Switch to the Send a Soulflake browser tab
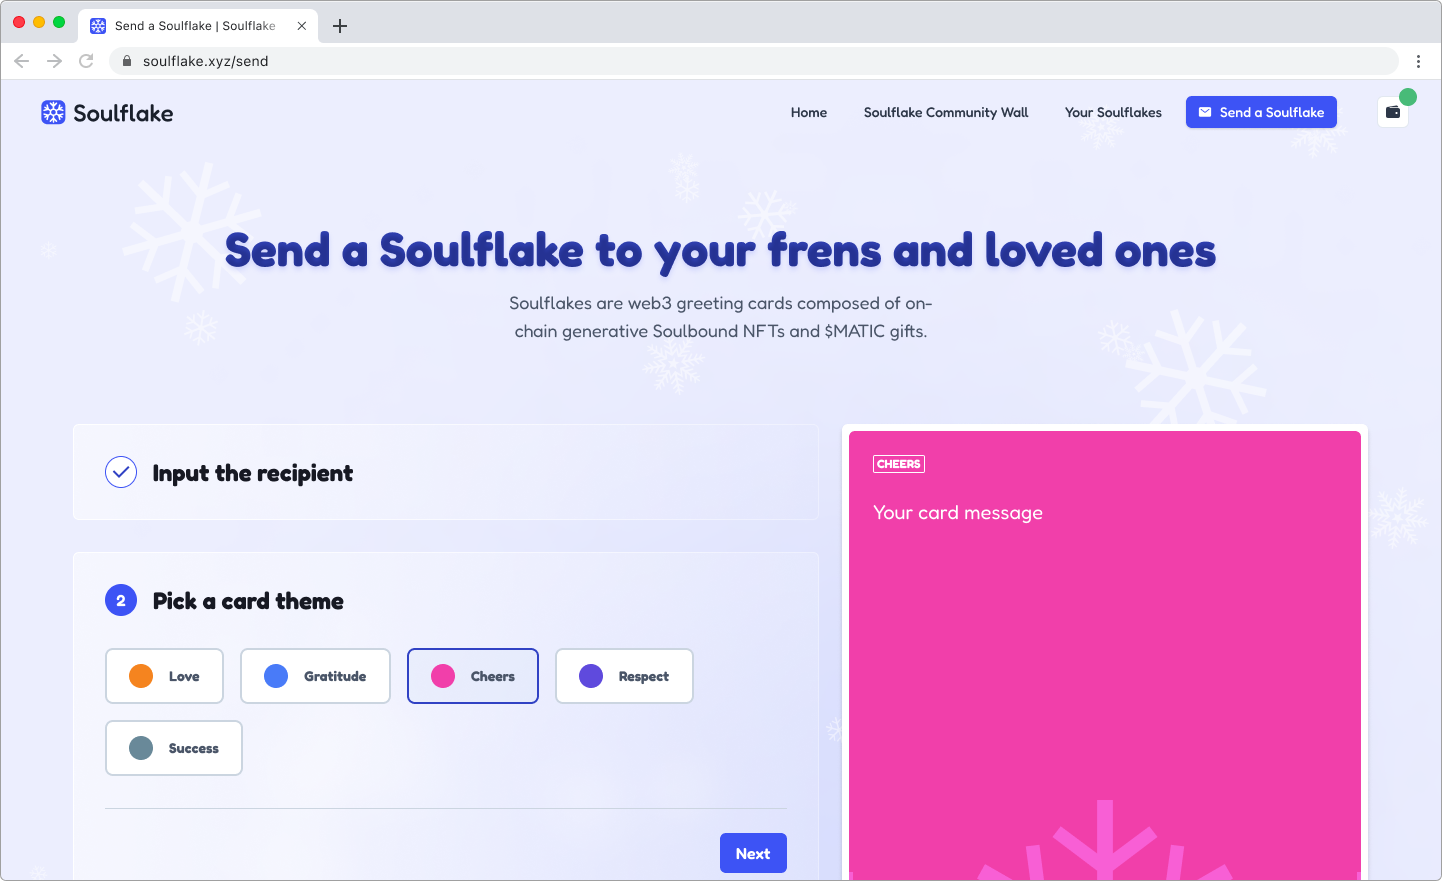Image resolution: width=1442 pixels, height=881 pixels. pos(198,26)
